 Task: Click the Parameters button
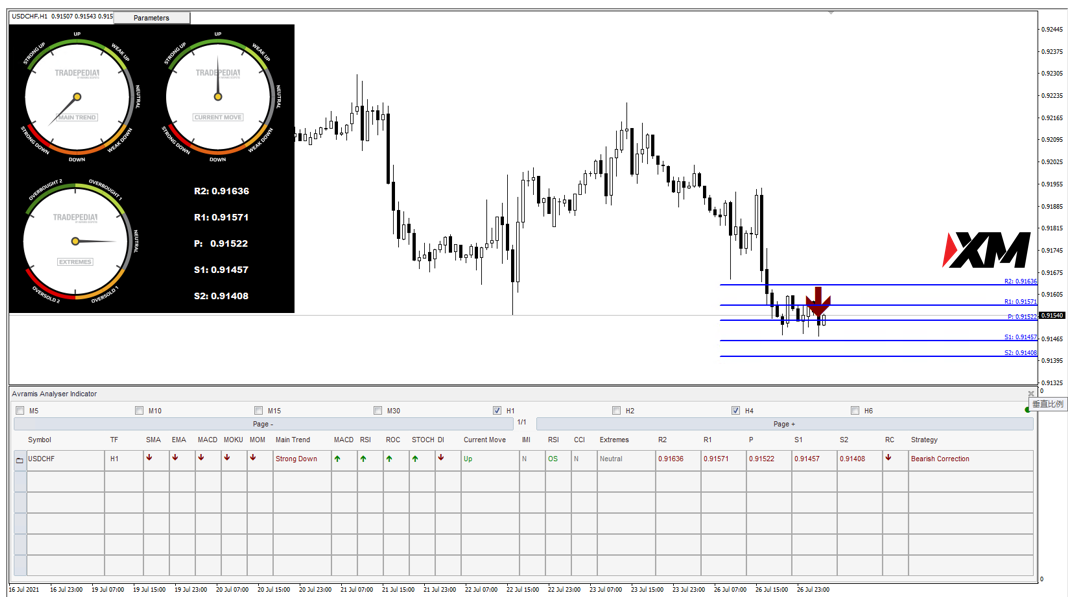[151, 18]
